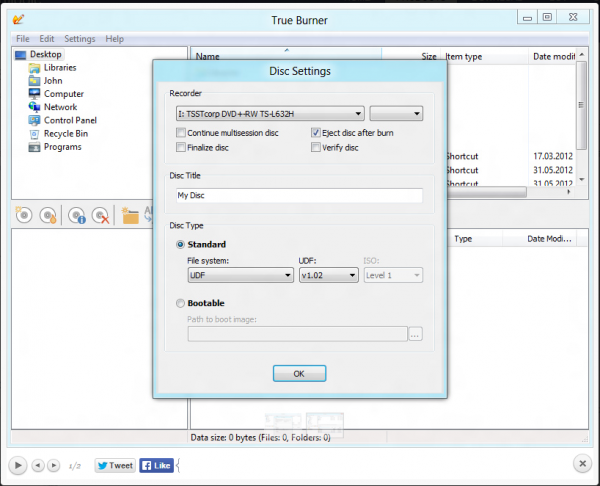
Task: Click the Facebook Like button
Action: [157, 465]
